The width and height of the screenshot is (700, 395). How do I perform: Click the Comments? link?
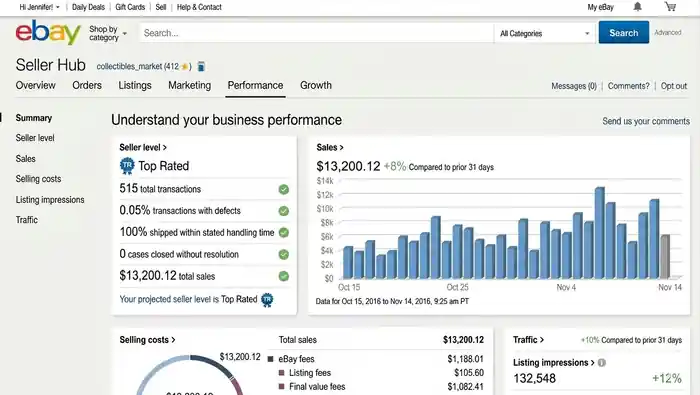click(x=629, y=86)
